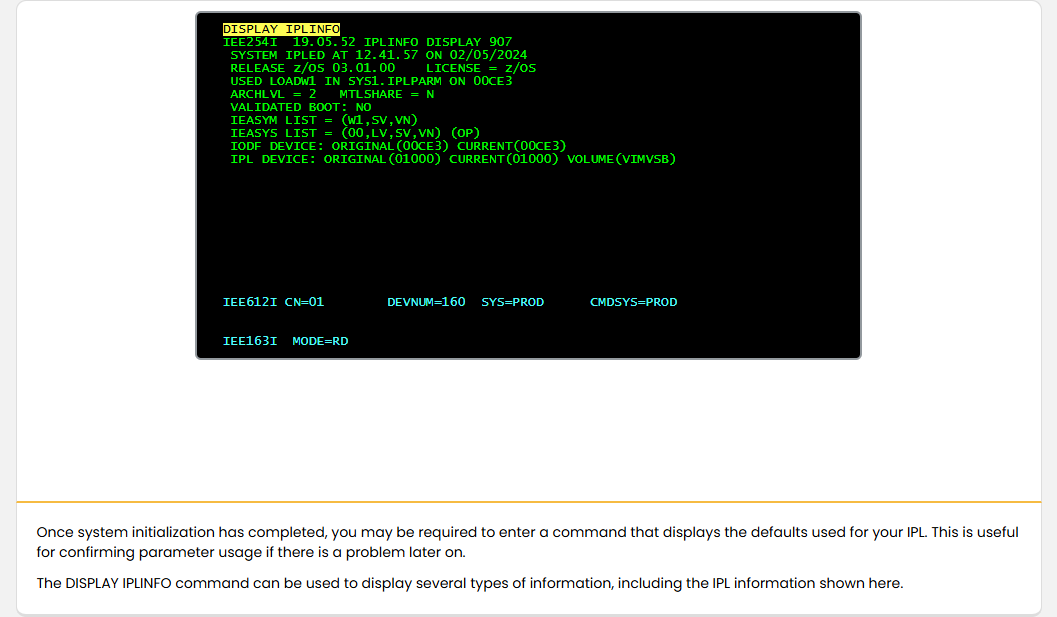
Task: Click the IEE612I CN=01 status text
Action: (x=273, y=302)
